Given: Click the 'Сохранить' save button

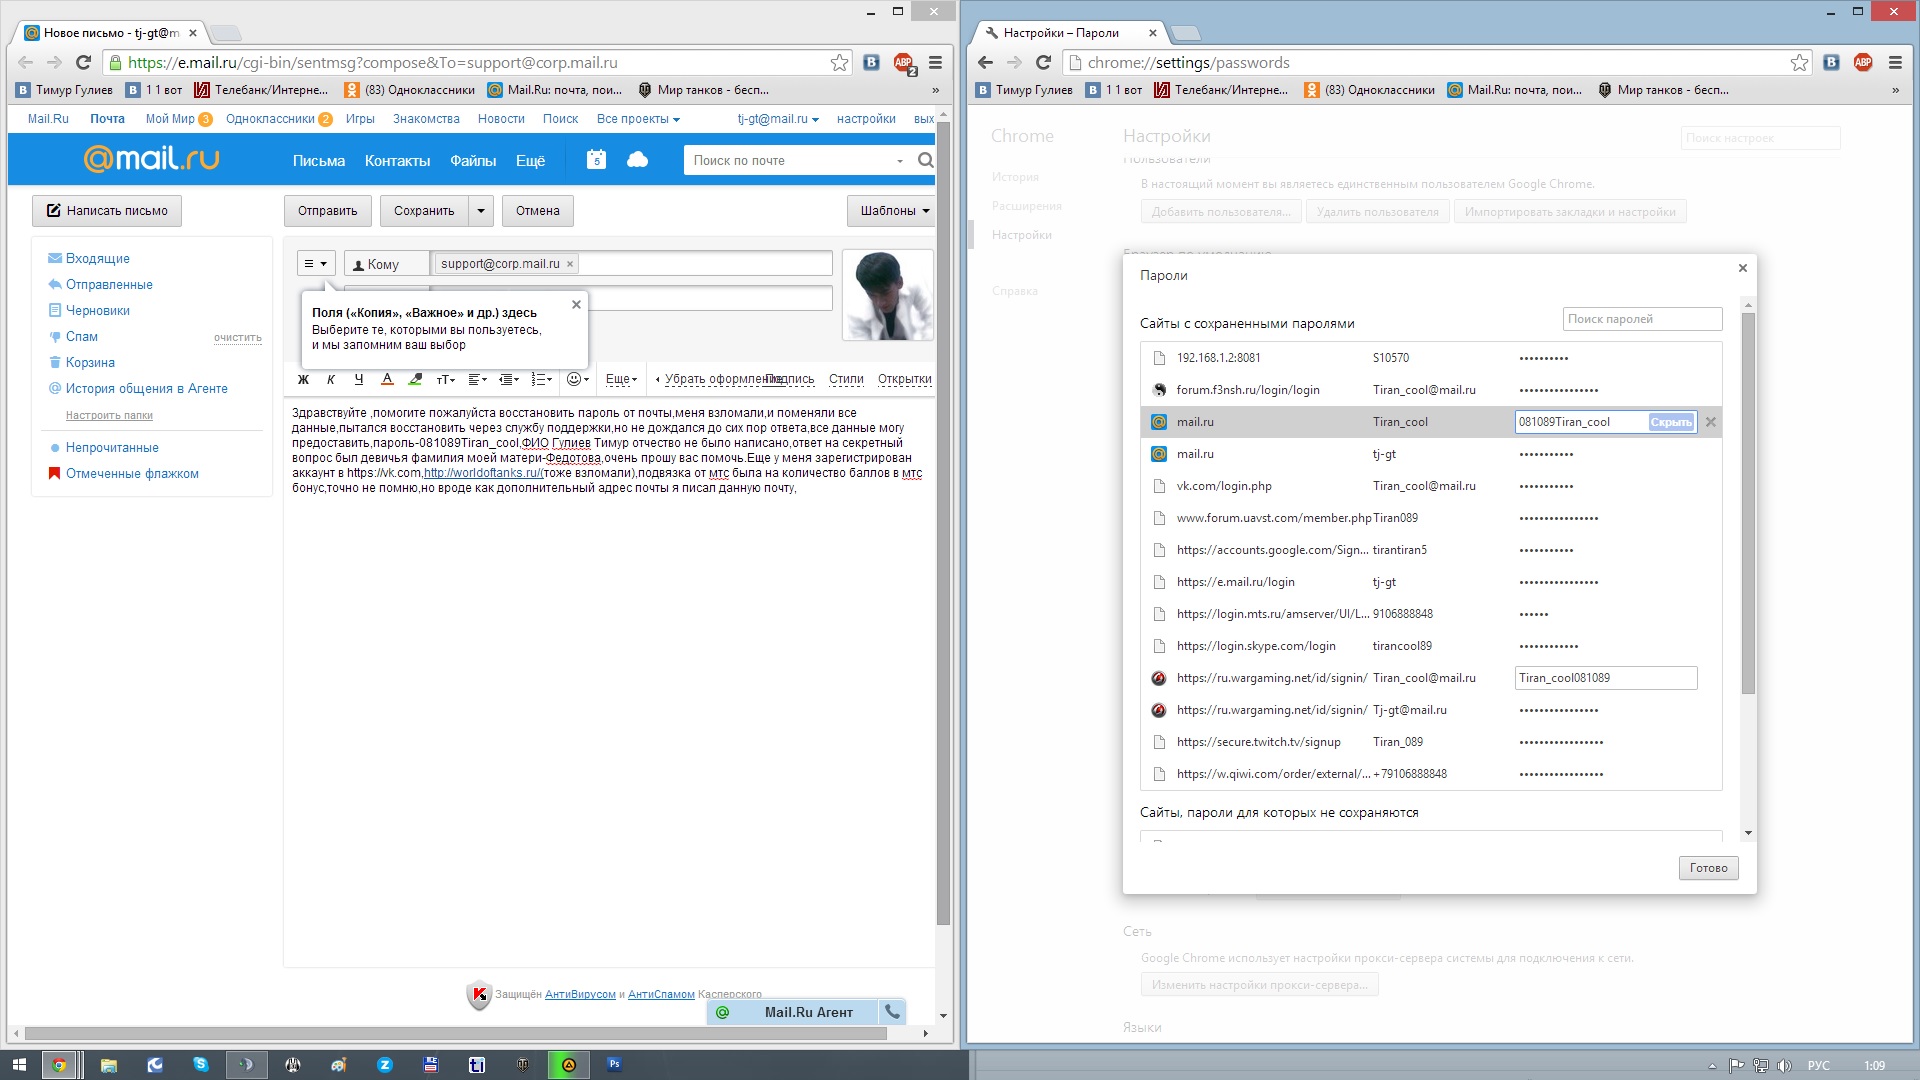Looking at the screenshot, I should pos(424,211).
